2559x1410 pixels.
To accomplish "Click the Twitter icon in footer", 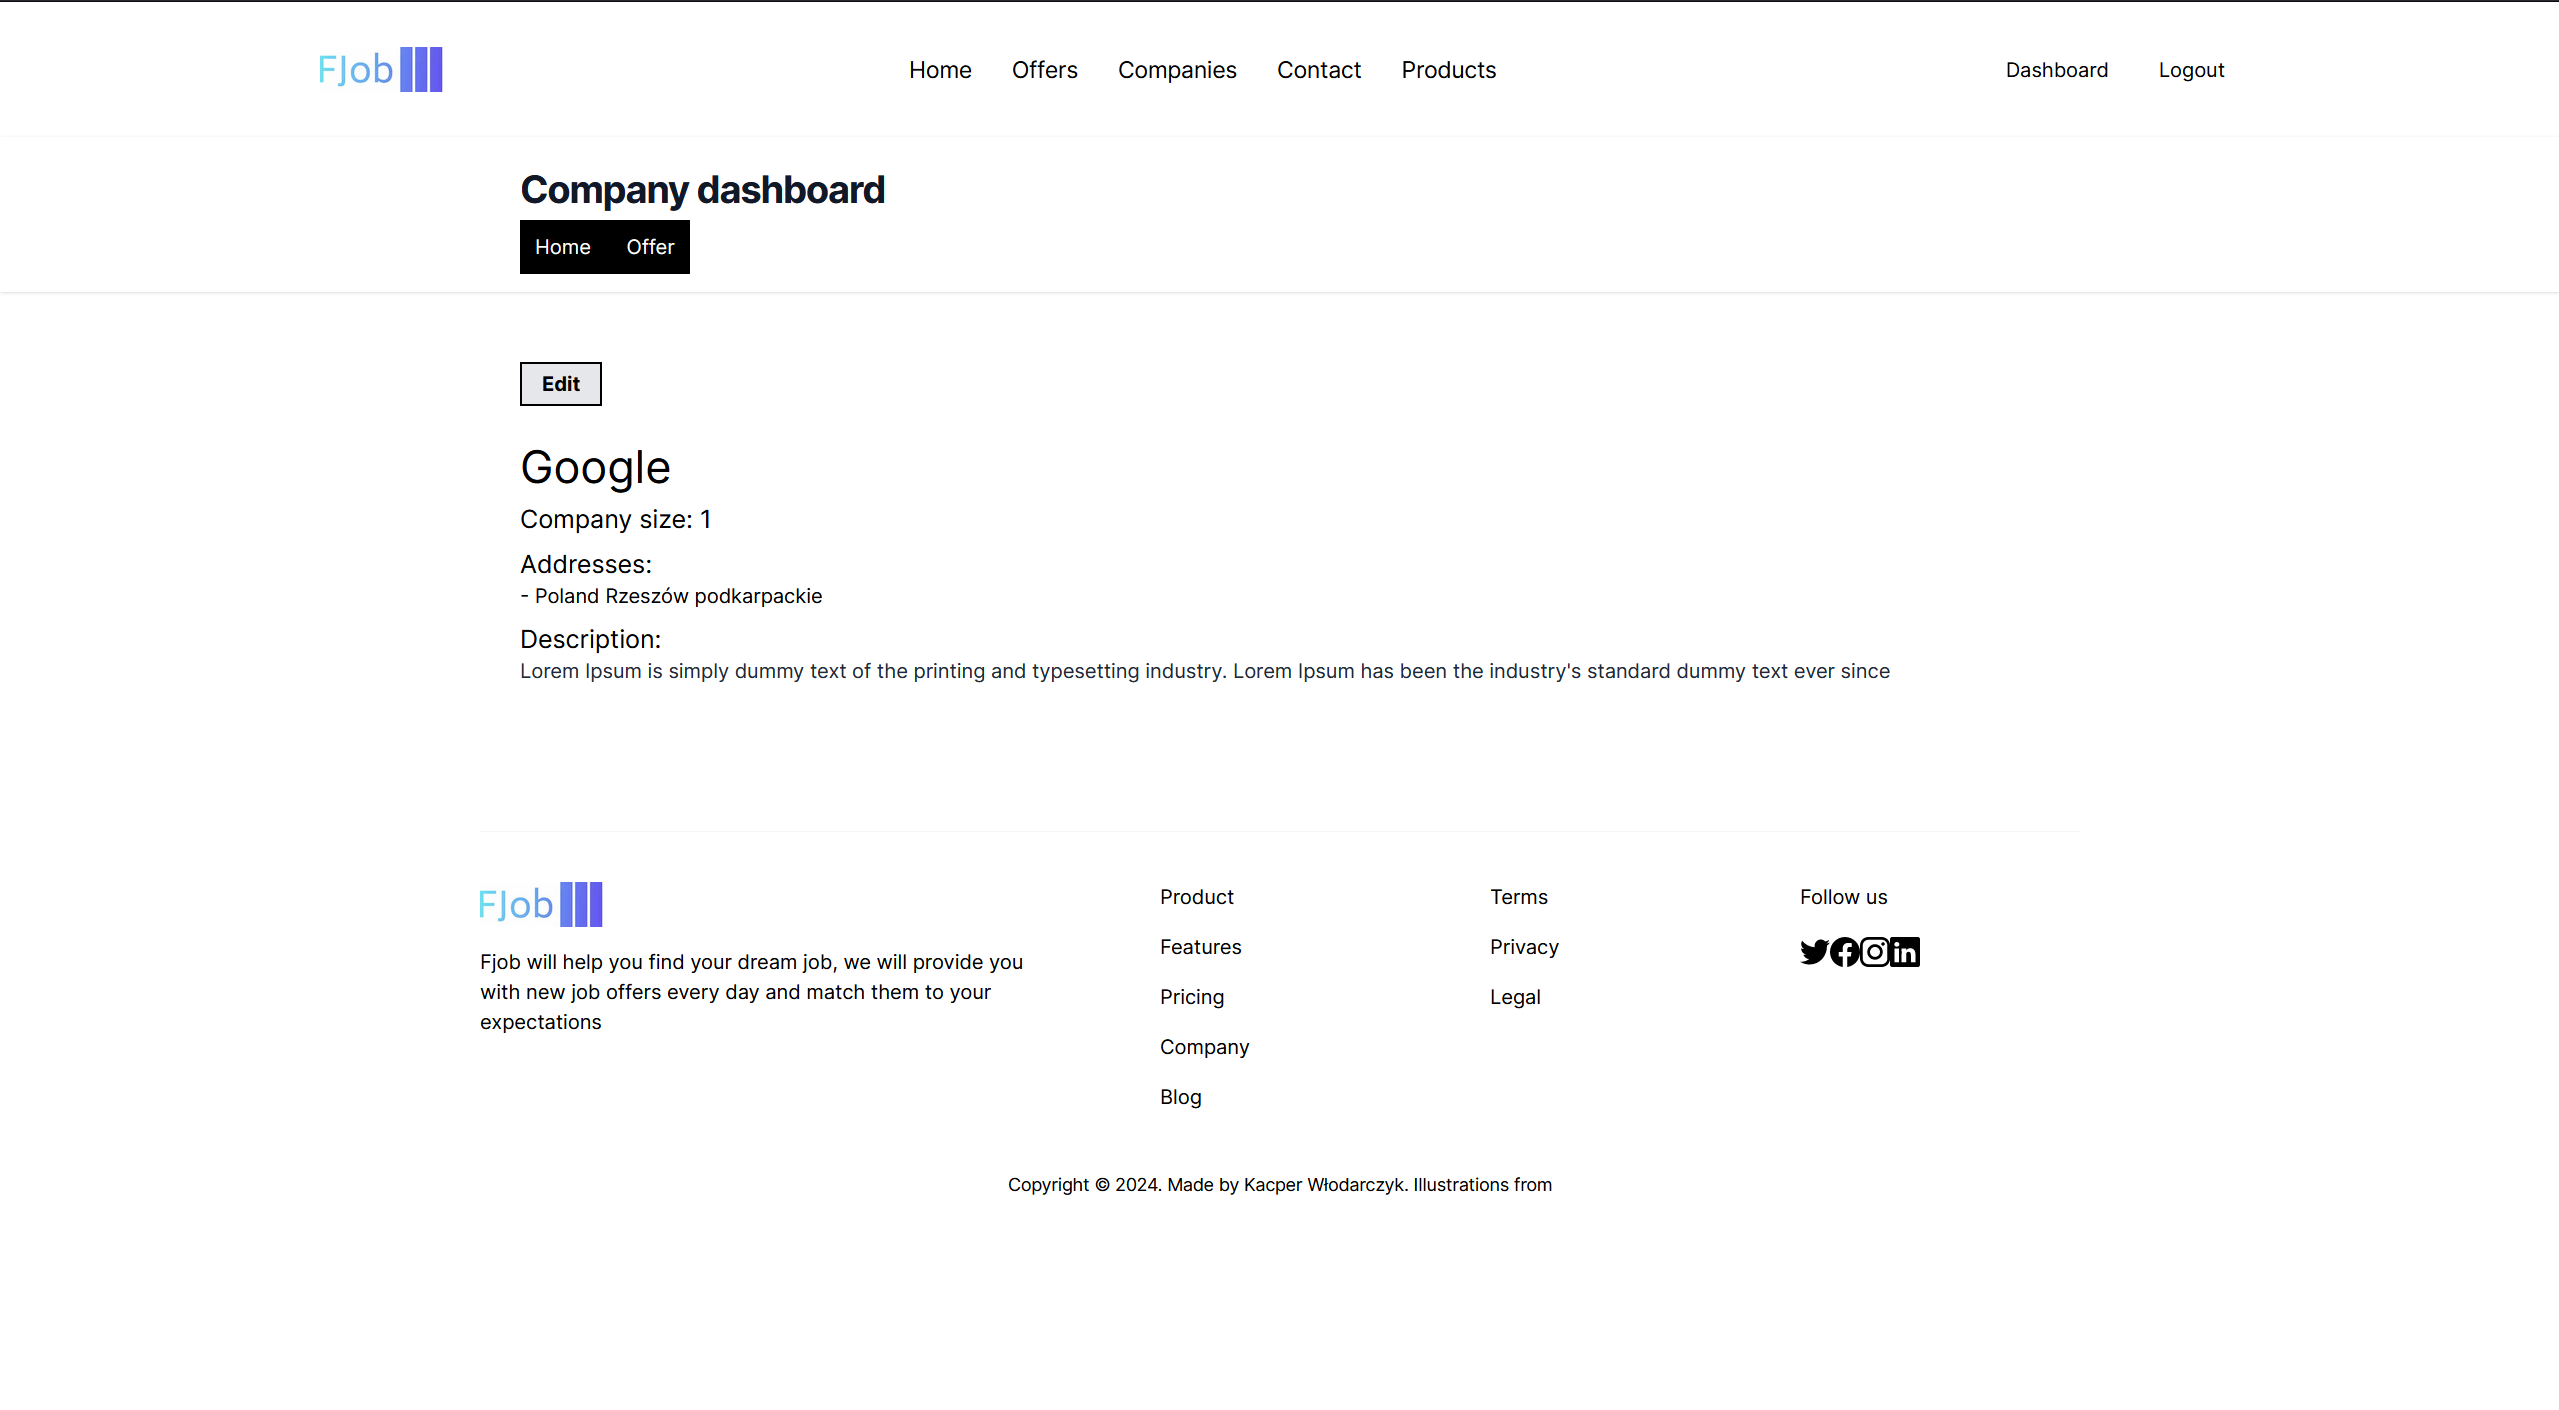I will (1814, 951).
